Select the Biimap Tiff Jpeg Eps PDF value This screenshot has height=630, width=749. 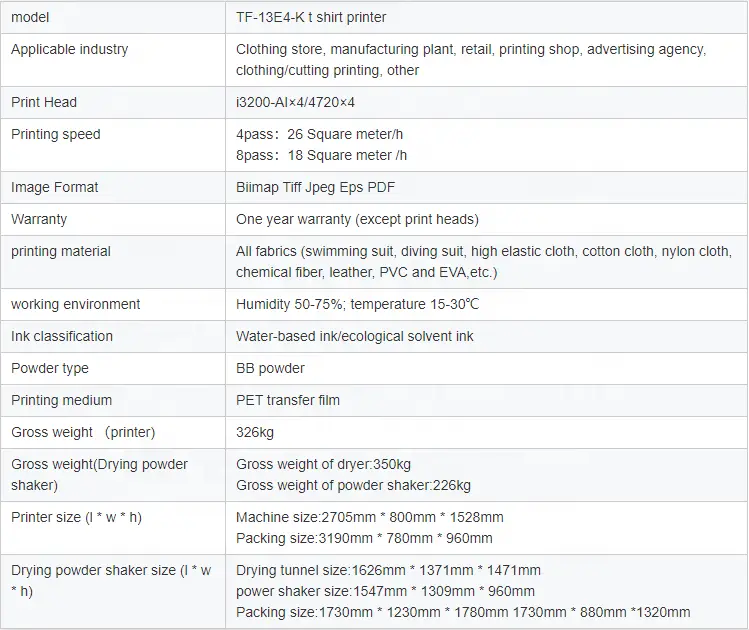[315, 187]
